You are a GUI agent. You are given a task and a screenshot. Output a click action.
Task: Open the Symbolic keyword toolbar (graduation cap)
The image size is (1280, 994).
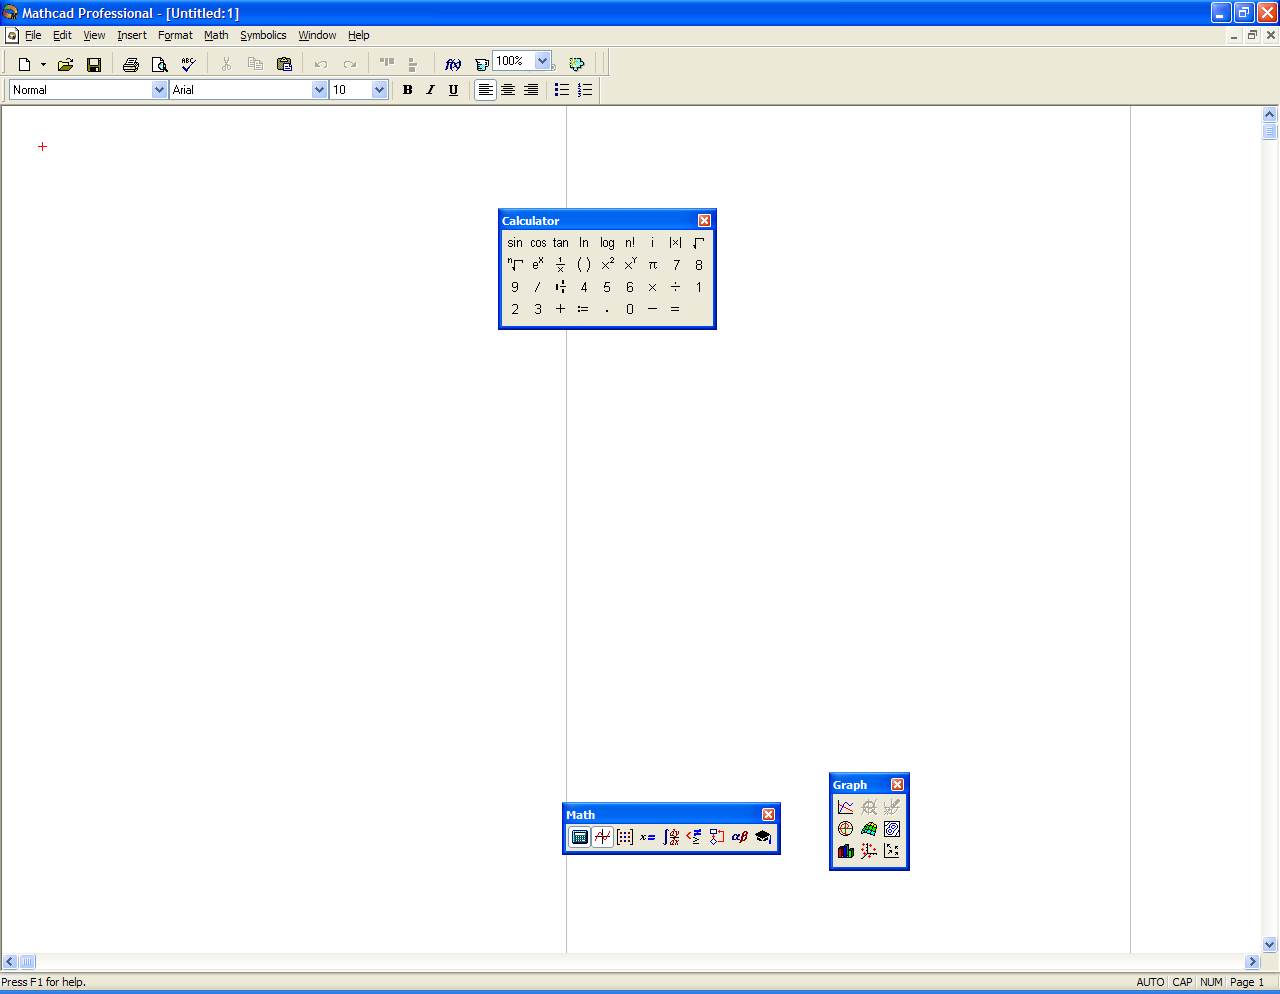763,837
